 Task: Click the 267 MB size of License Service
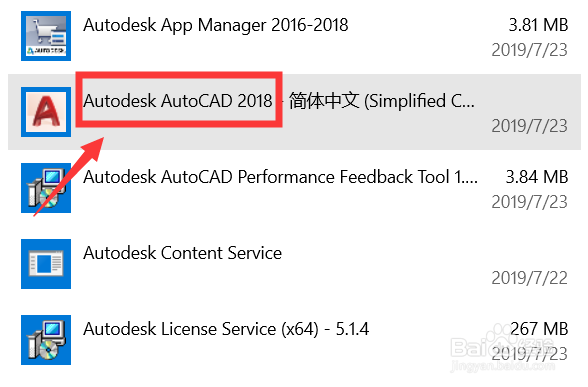tap(539, 329)
